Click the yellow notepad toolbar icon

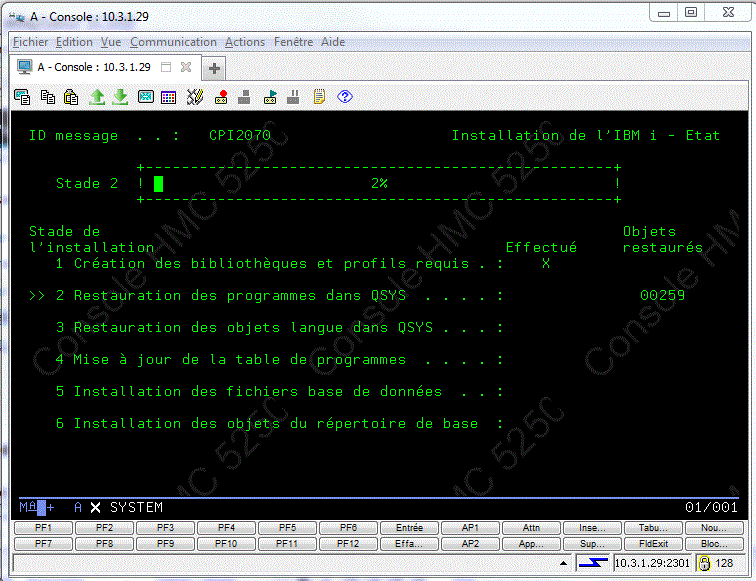coord(319,96)
